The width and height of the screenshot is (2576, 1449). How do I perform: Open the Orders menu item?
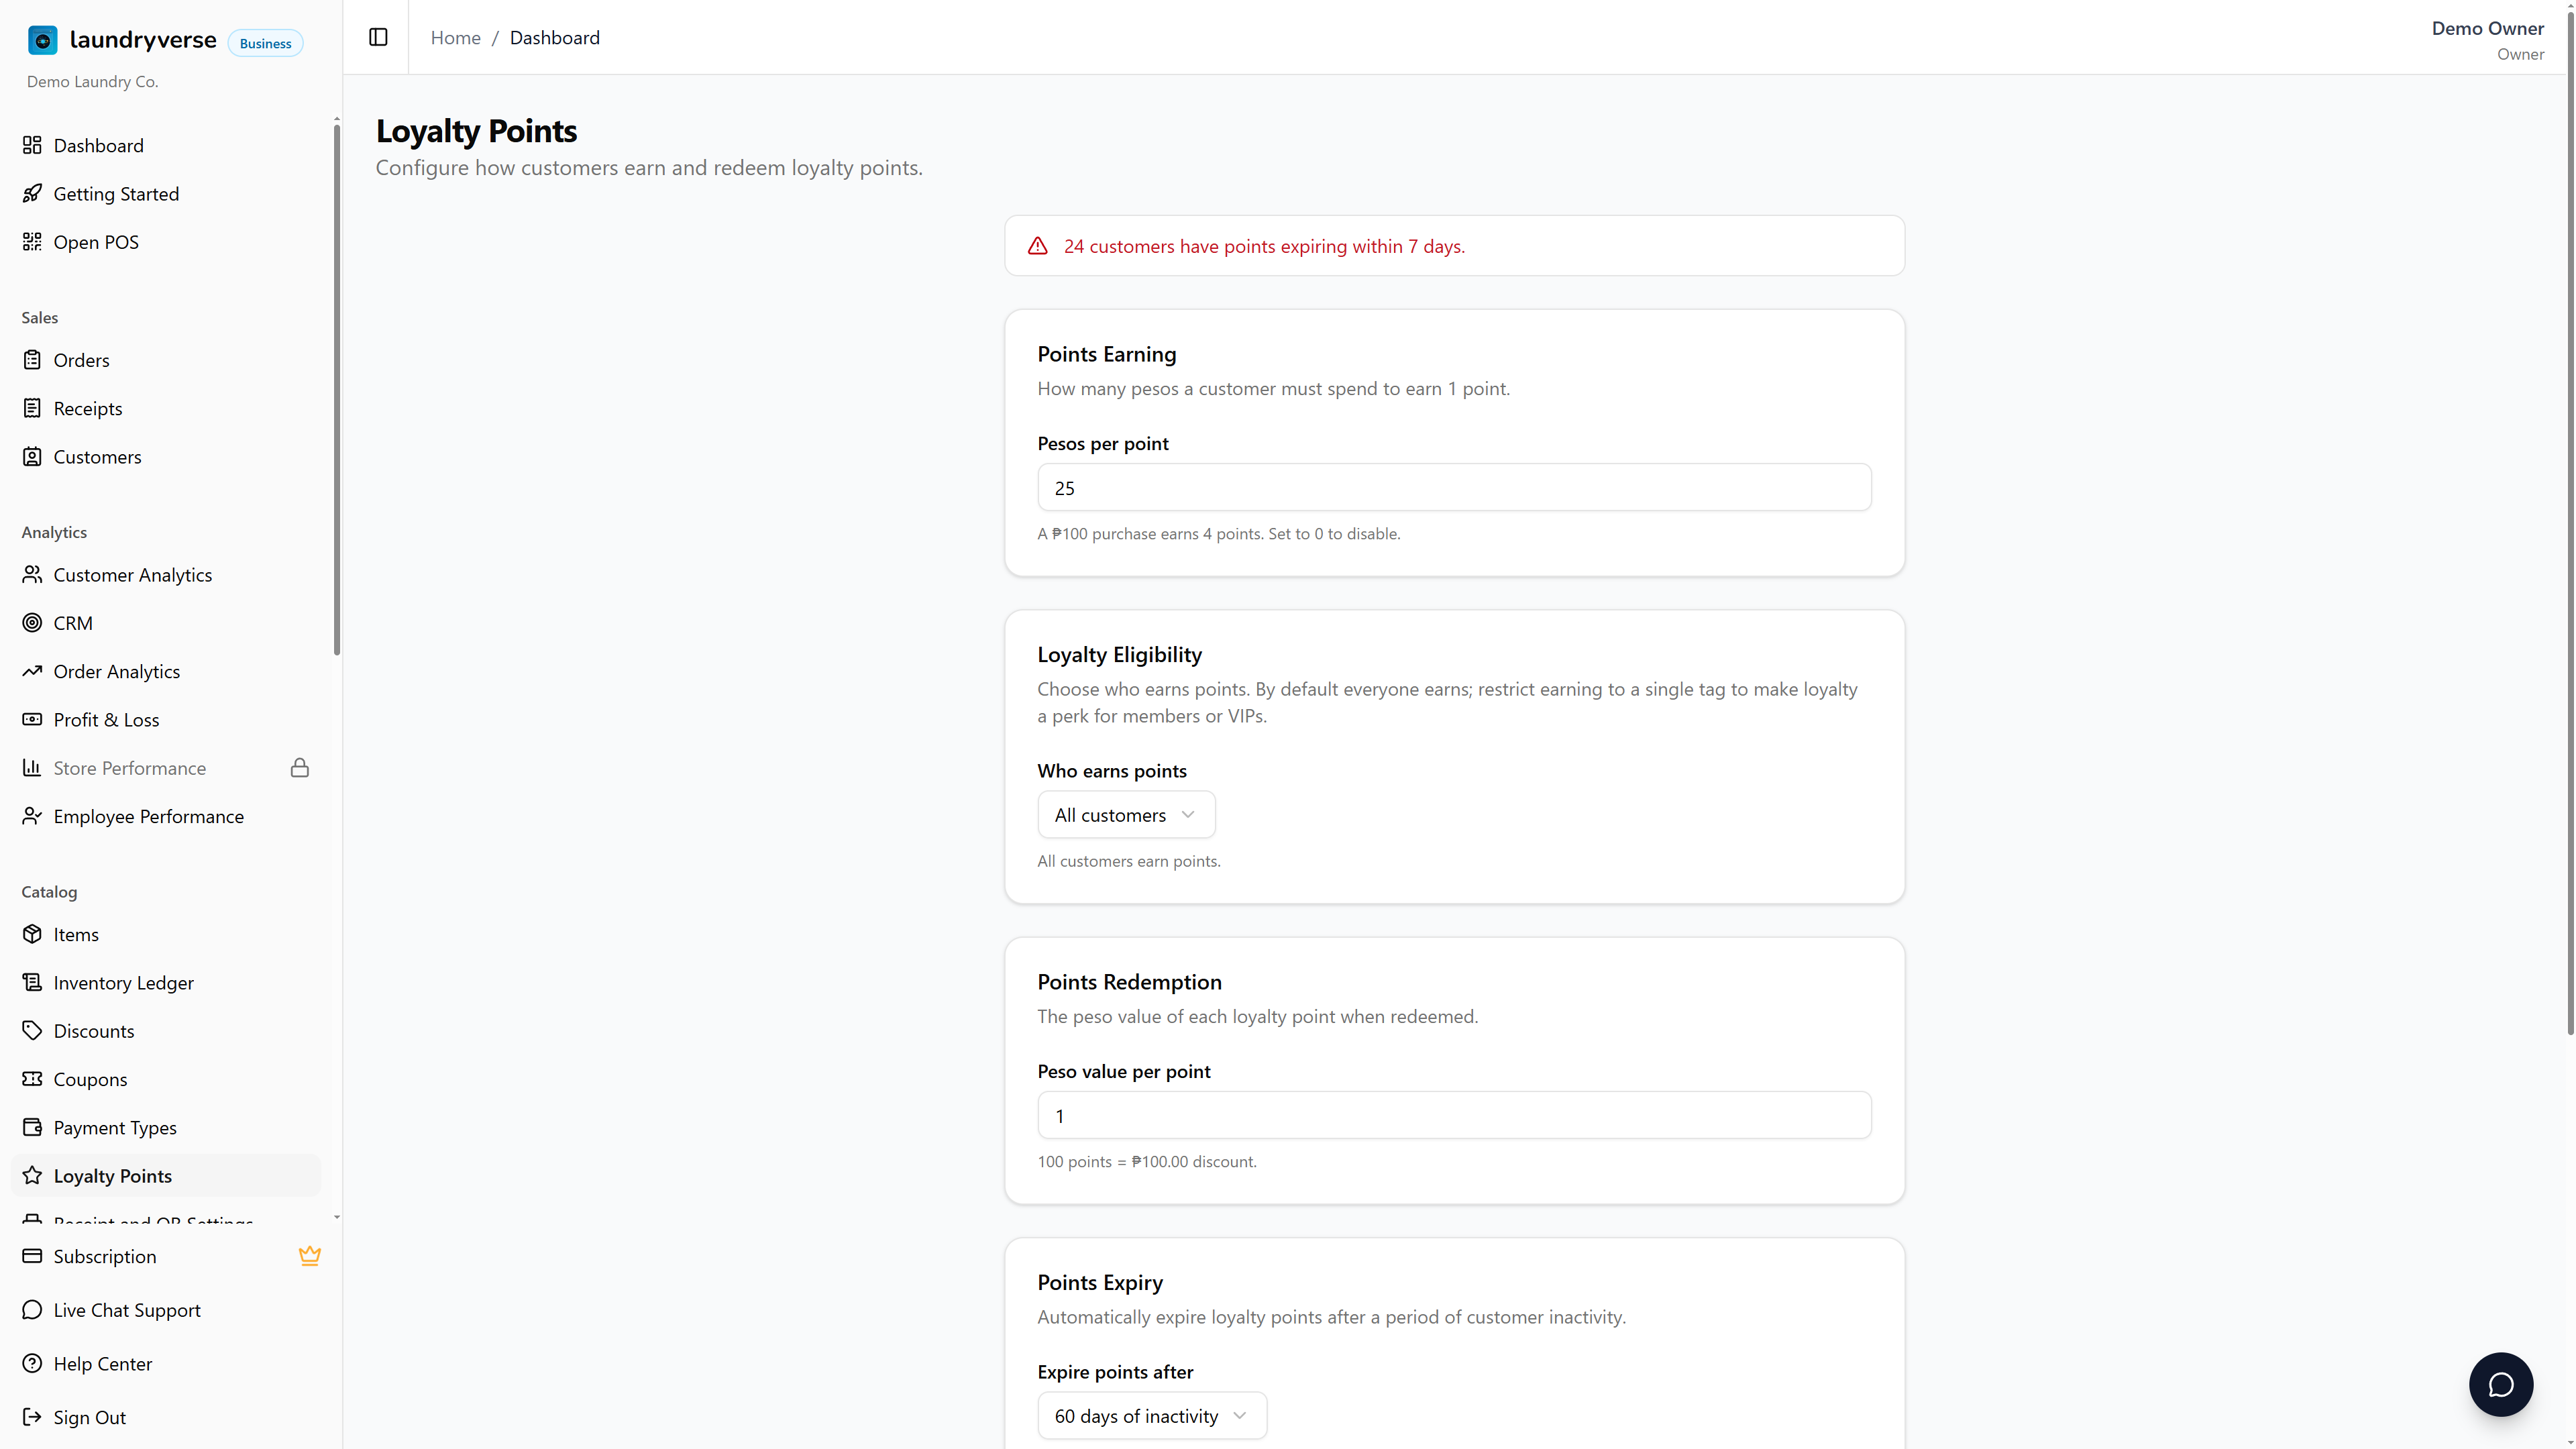(166, 359)
